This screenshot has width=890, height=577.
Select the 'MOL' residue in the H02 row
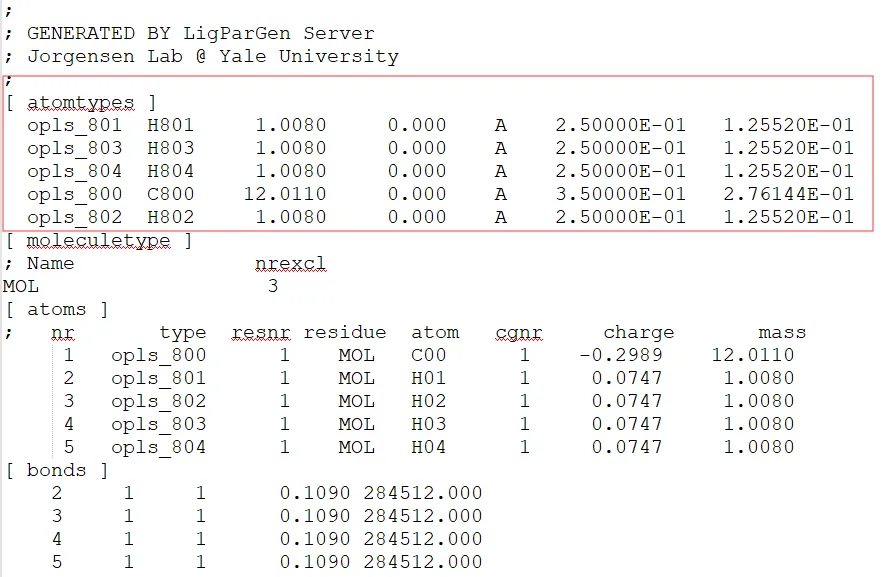tap(356, 402)
